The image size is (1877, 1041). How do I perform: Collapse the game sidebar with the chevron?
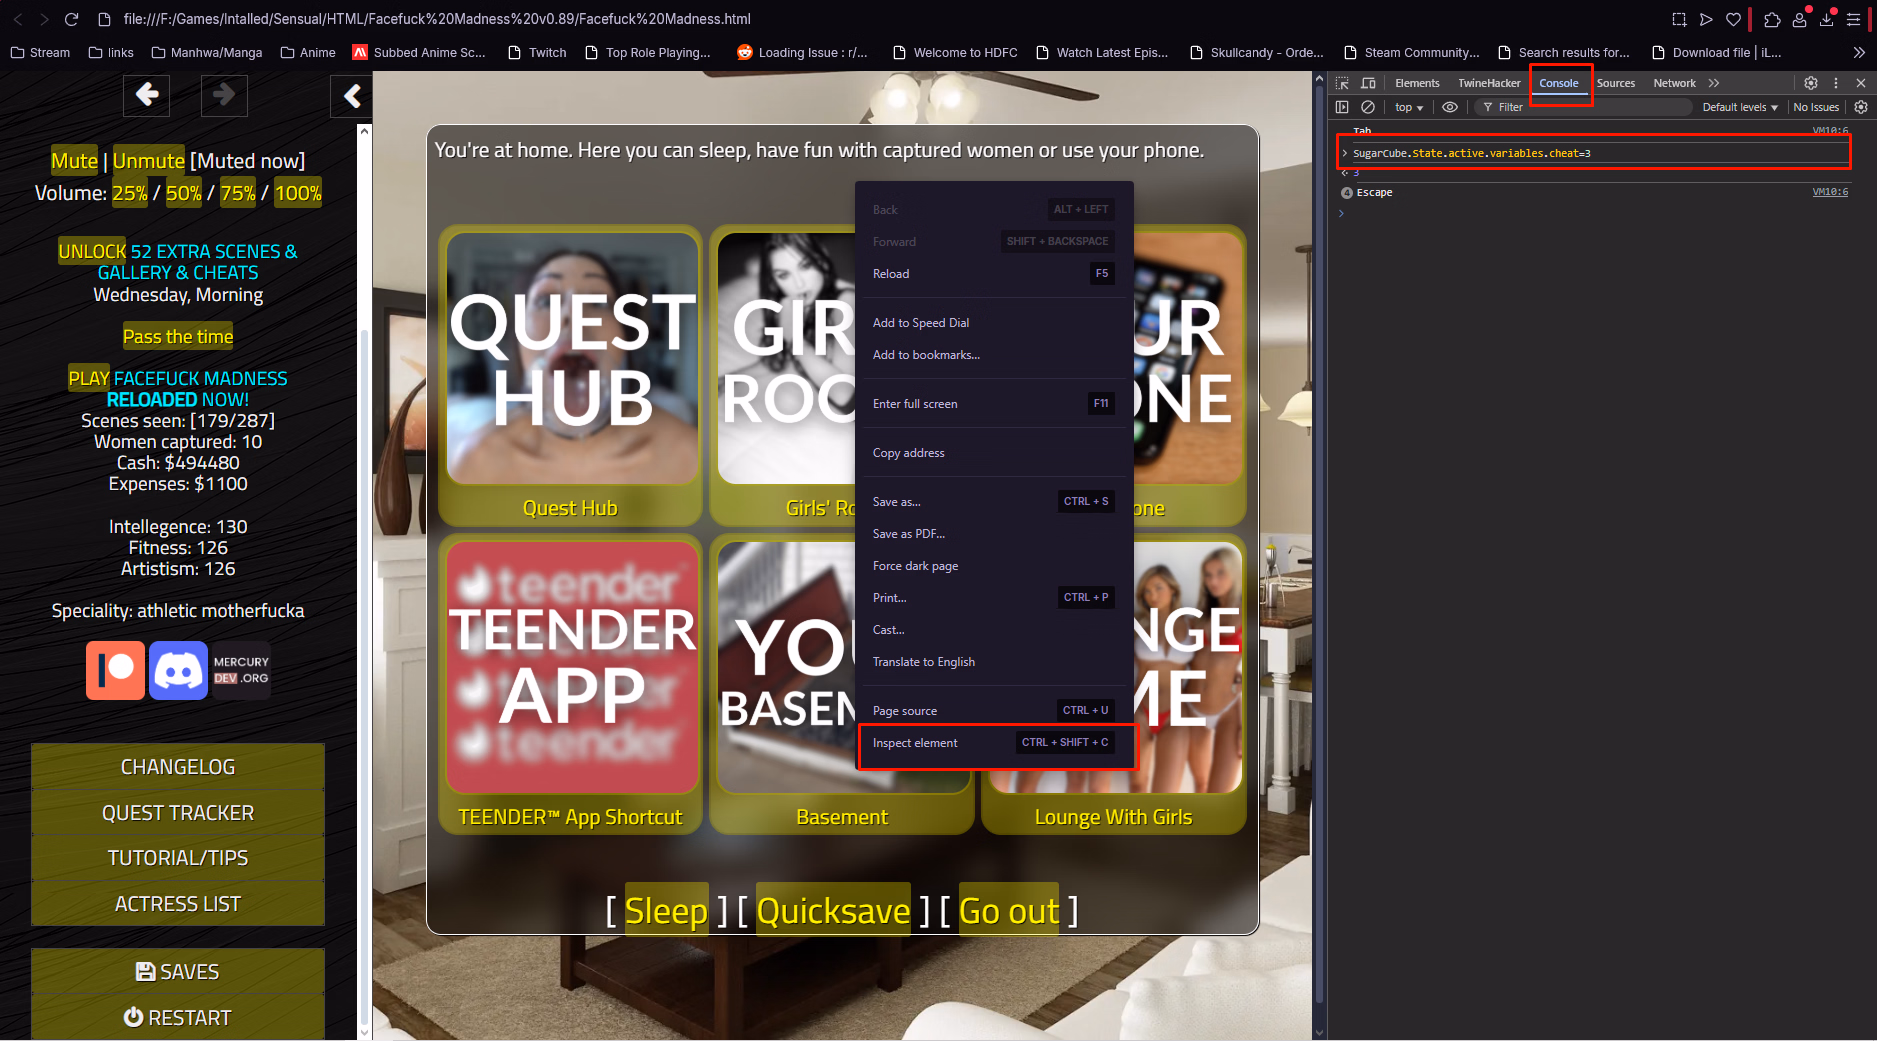click(x=352, y=96)
